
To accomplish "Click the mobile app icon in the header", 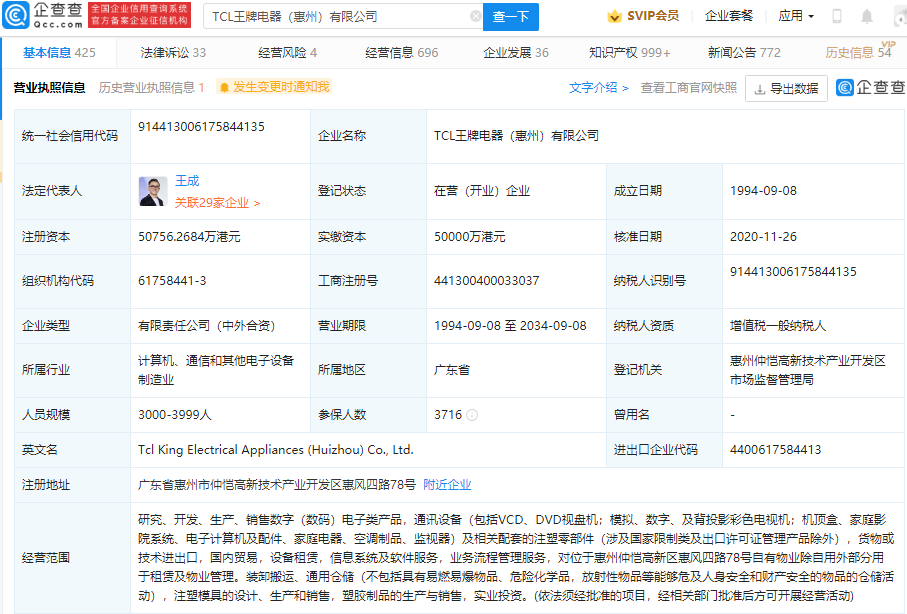I will (836, 16).
